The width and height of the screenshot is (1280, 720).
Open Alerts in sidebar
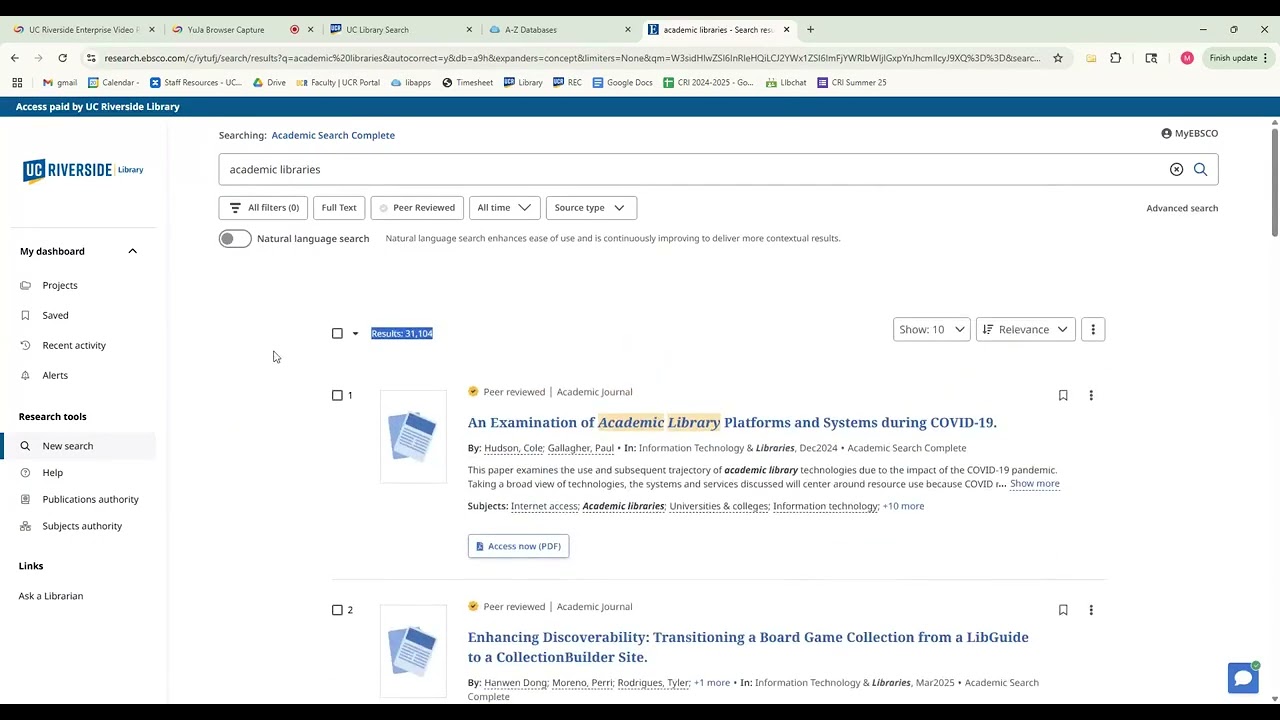point(55,376)
